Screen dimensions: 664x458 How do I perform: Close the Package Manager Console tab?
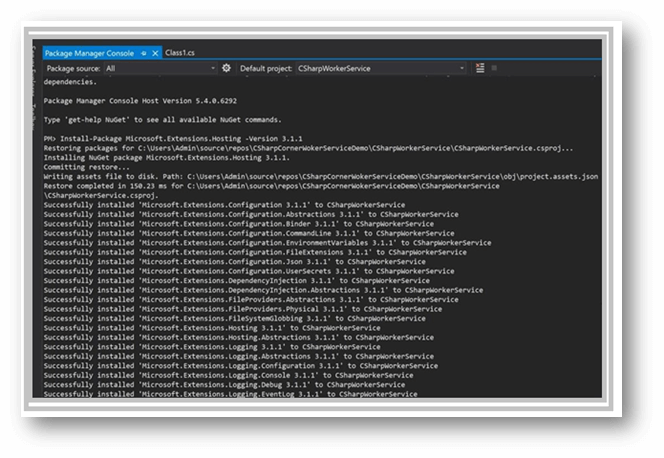155,53
